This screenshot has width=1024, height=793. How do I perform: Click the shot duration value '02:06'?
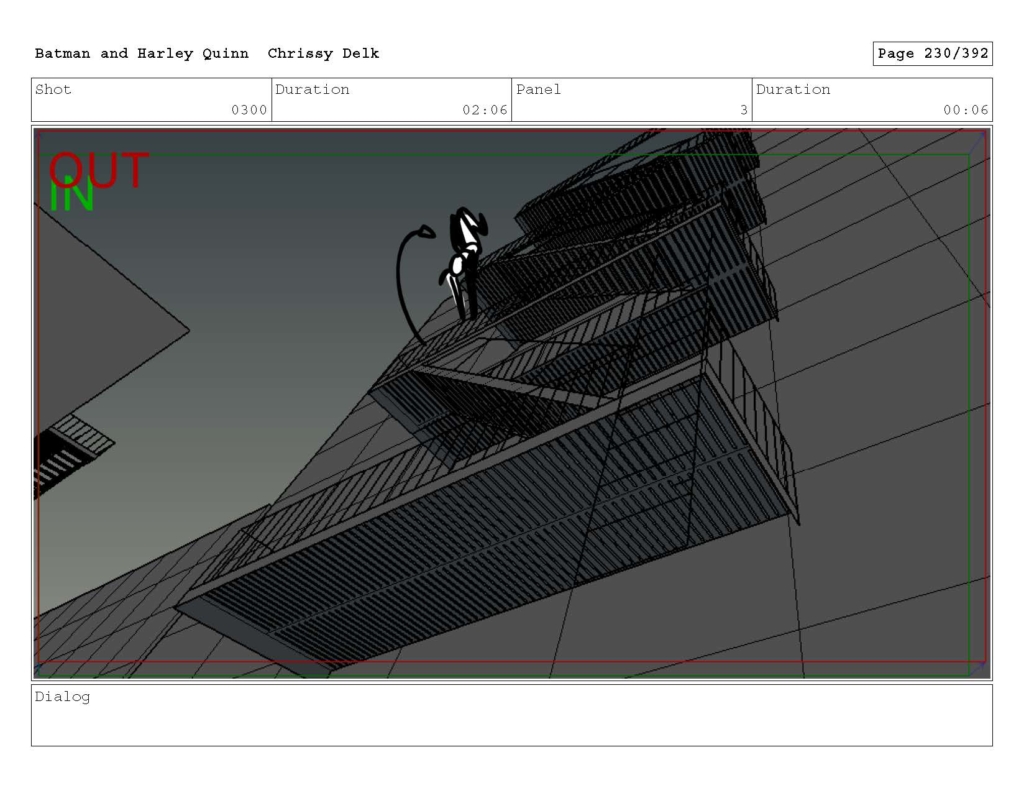click(485, 110)
